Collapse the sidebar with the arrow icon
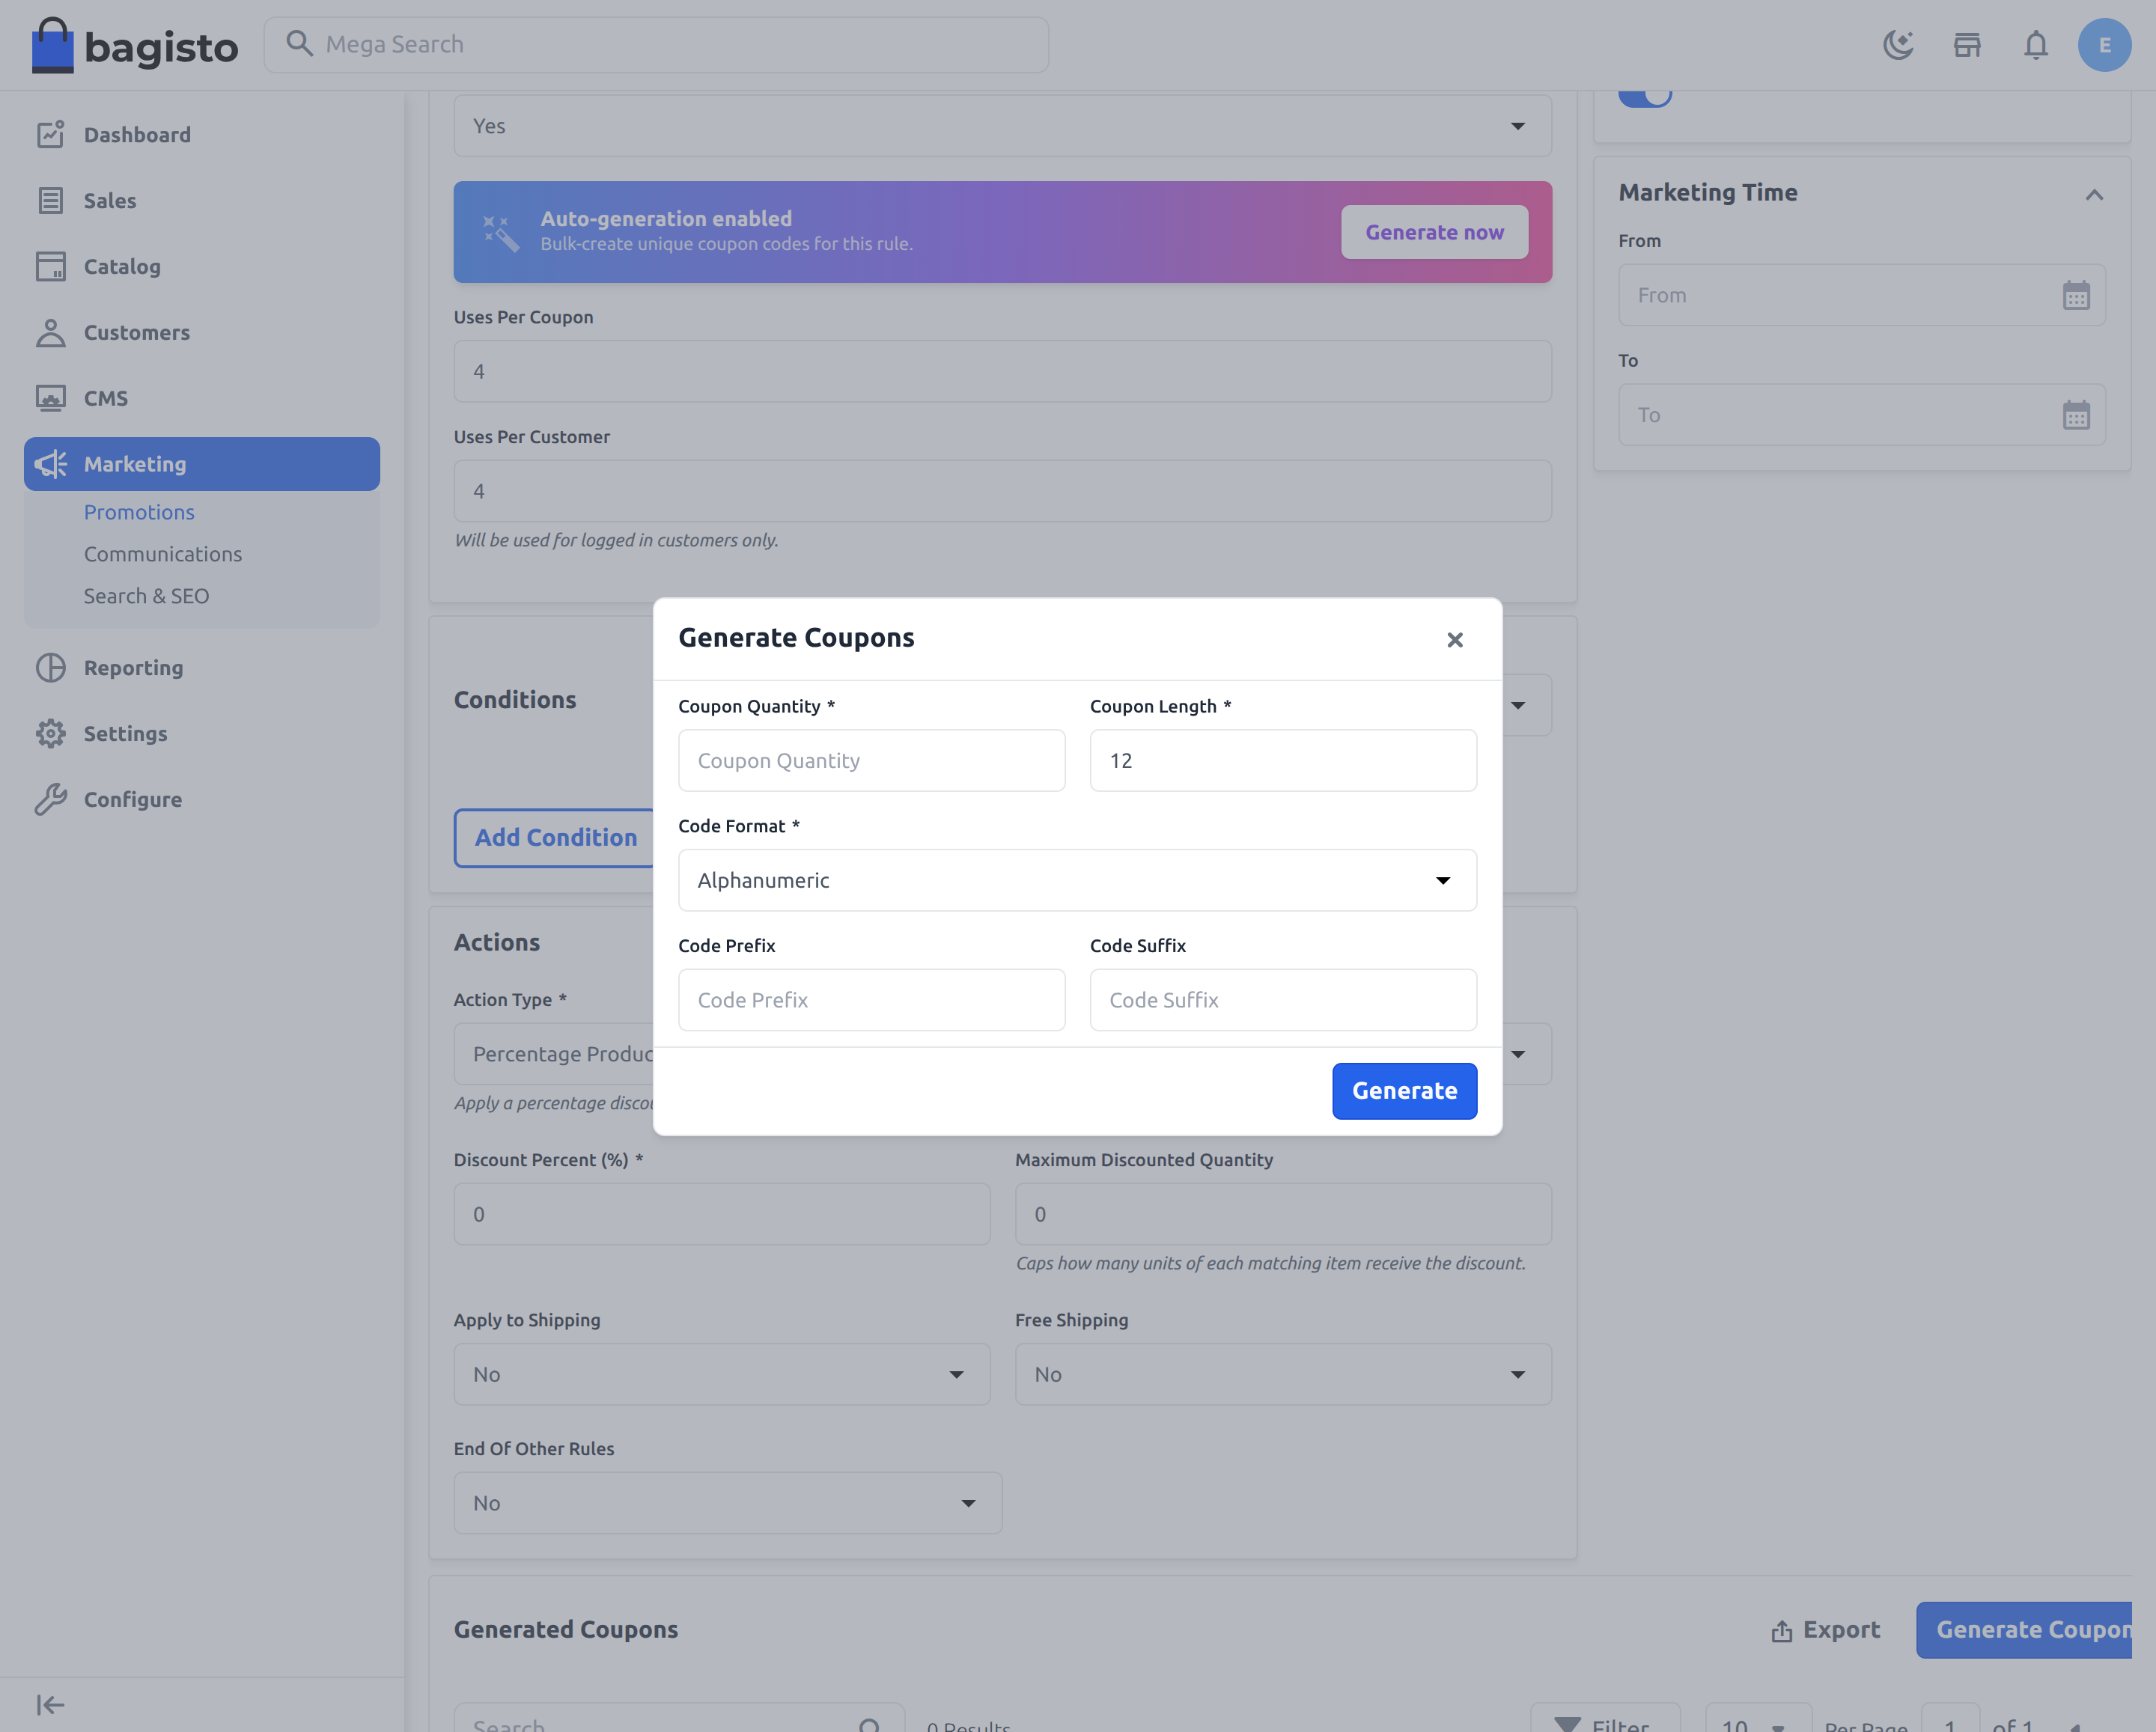Viewport: 2156px width, 1732px height. point(51,1705)
